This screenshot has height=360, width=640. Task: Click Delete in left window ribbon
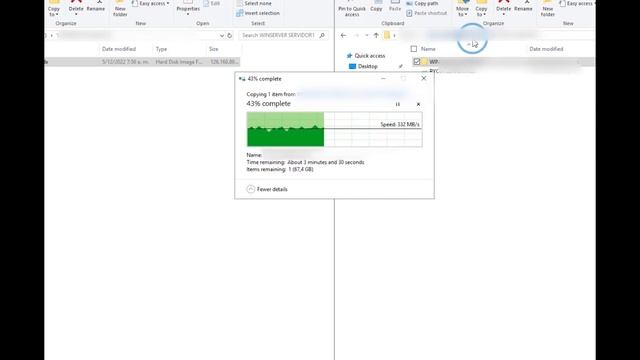[x=76, y=9]
